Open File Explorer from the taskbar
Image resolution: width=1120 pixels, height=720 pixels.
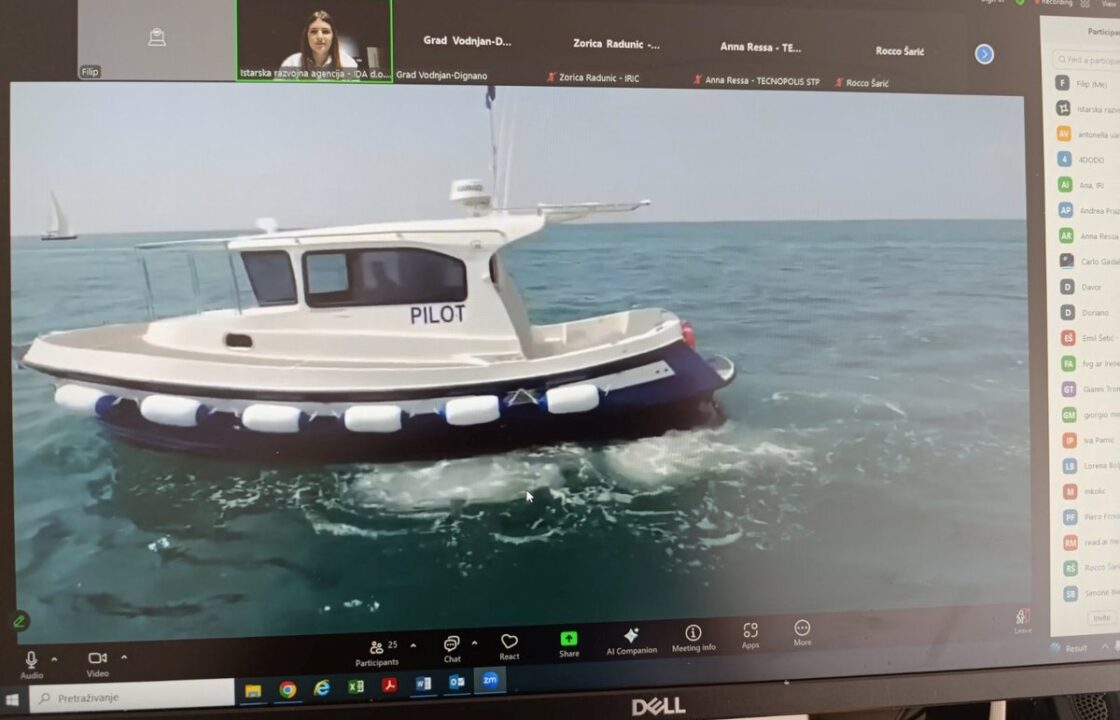point(253,691)
